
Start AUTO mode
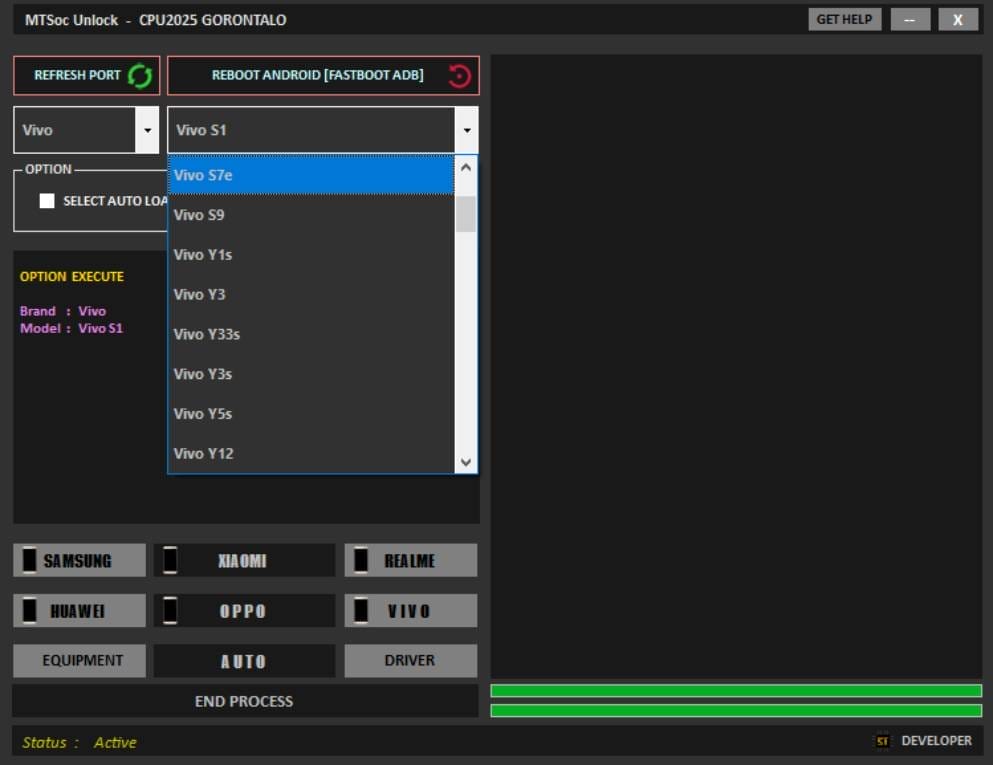click(x=244, y=660)
